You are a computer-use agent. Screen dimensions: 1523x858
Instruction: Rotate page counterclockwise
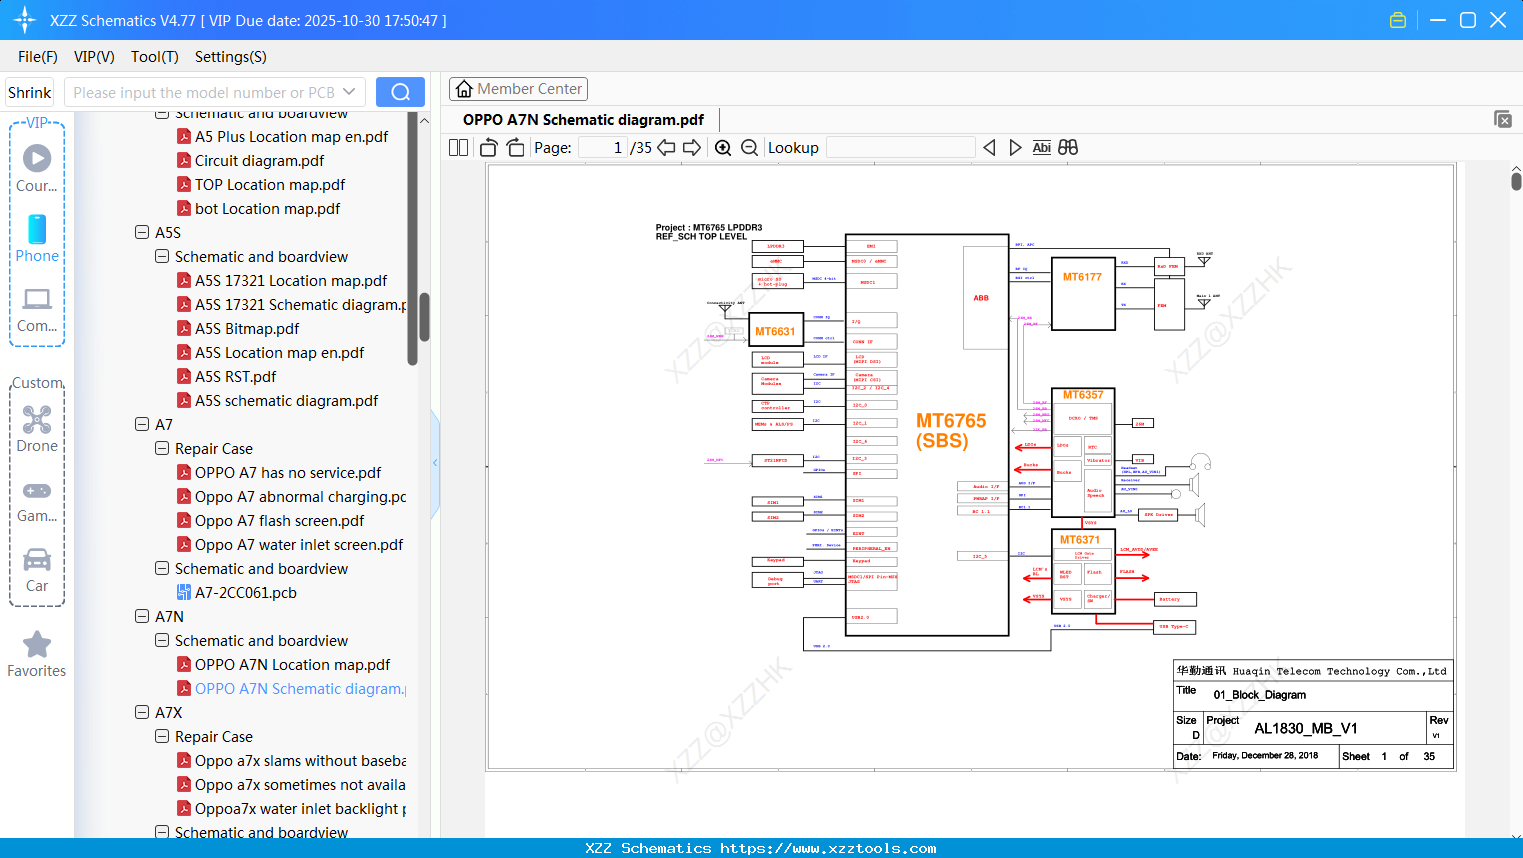(x=489, y=148)
